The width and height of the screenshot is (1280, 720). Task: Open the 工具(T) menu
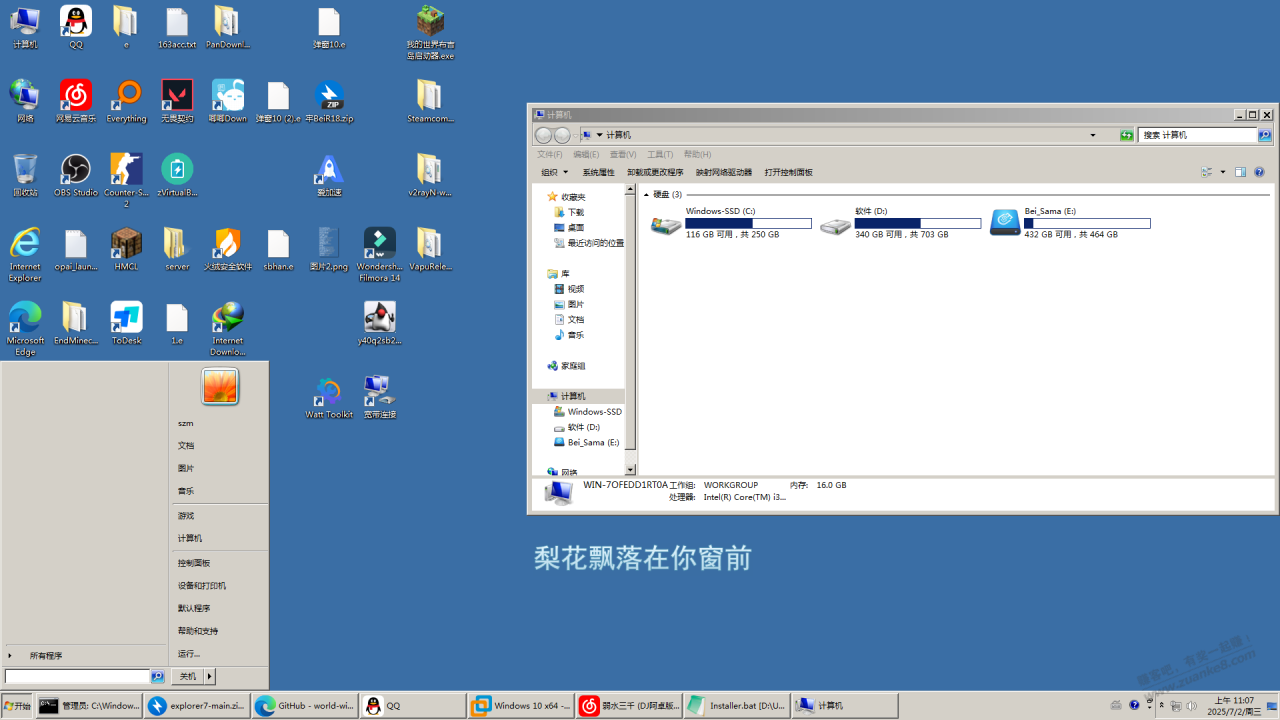(x=660, y=154)
